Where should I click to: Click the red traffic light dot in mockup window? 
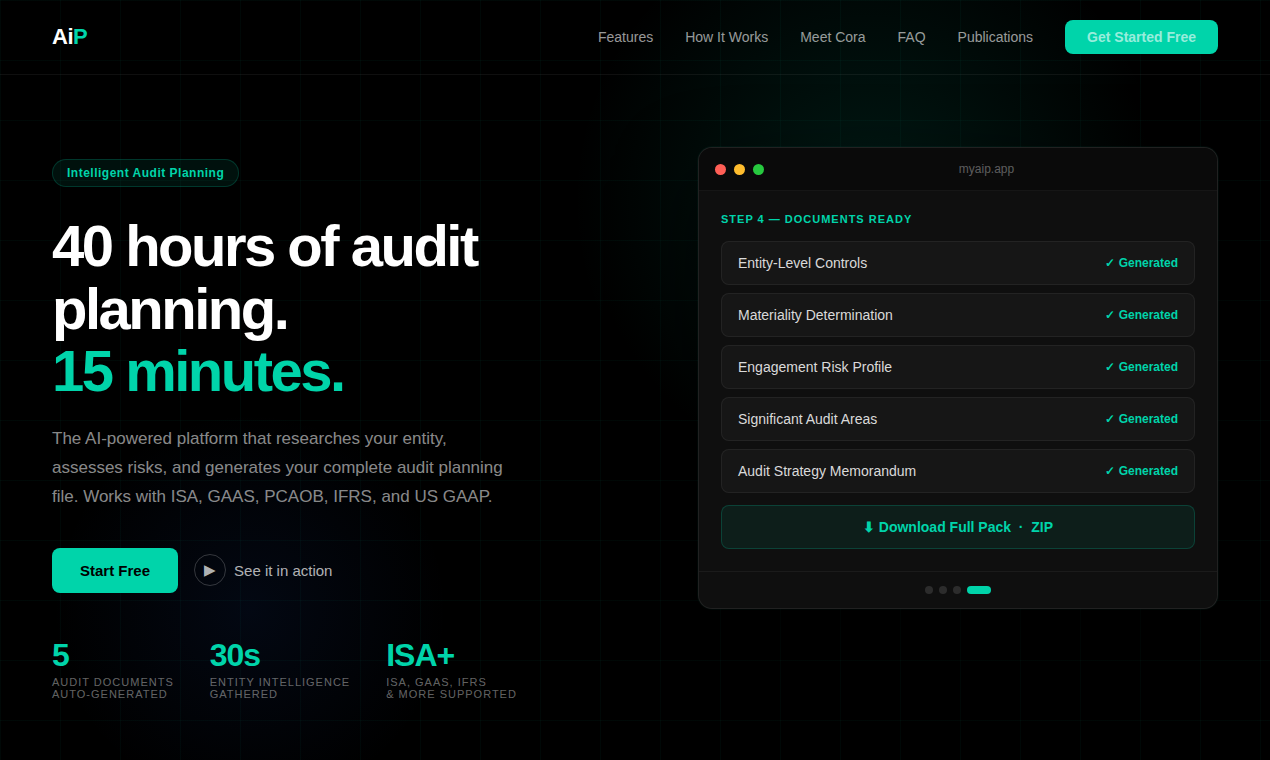tap(720, 169)
